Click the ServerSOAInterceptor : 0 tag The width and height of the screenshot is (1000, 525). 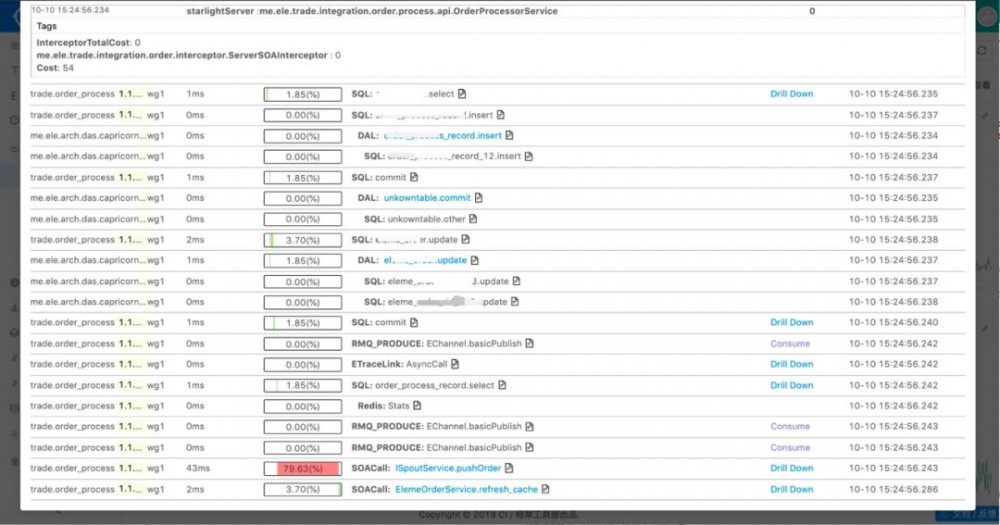pos(189,55)
